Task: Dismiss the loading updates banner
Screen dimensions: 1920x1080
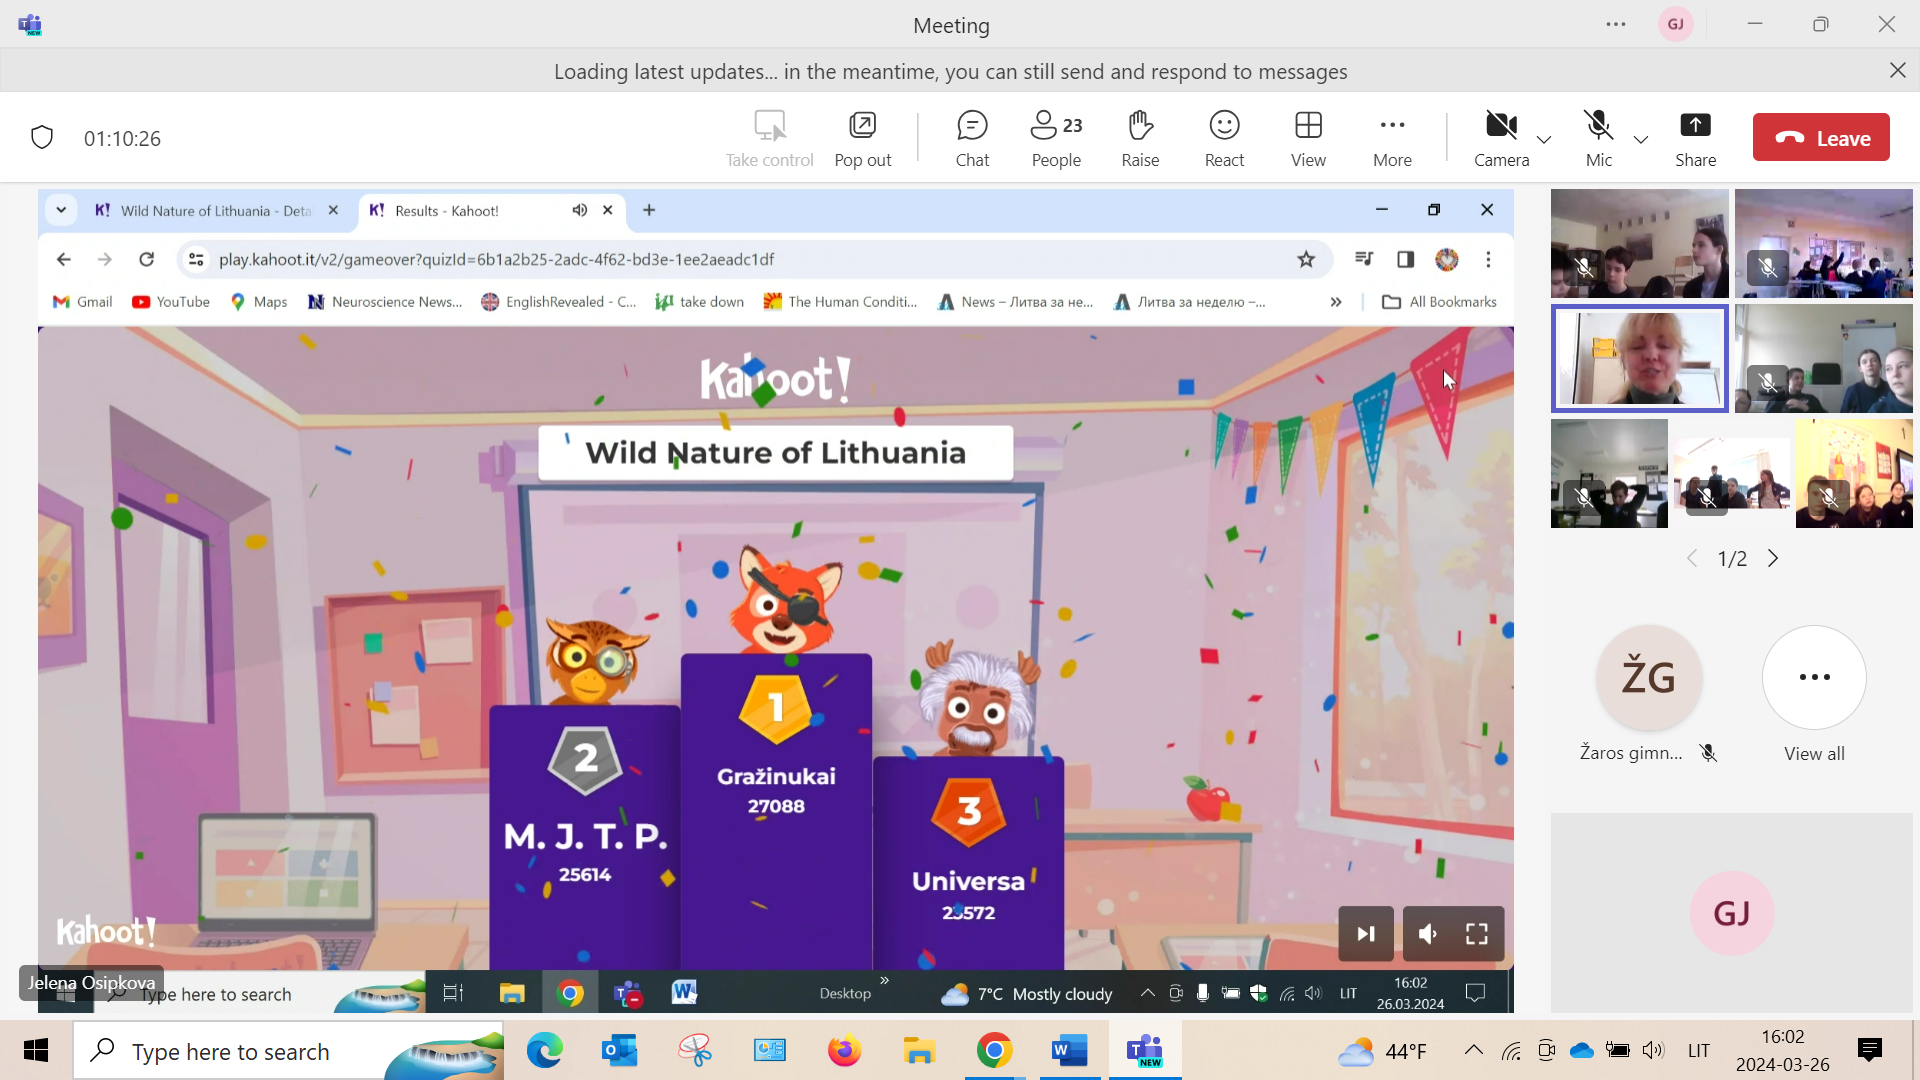Action: coord(1897,70)
